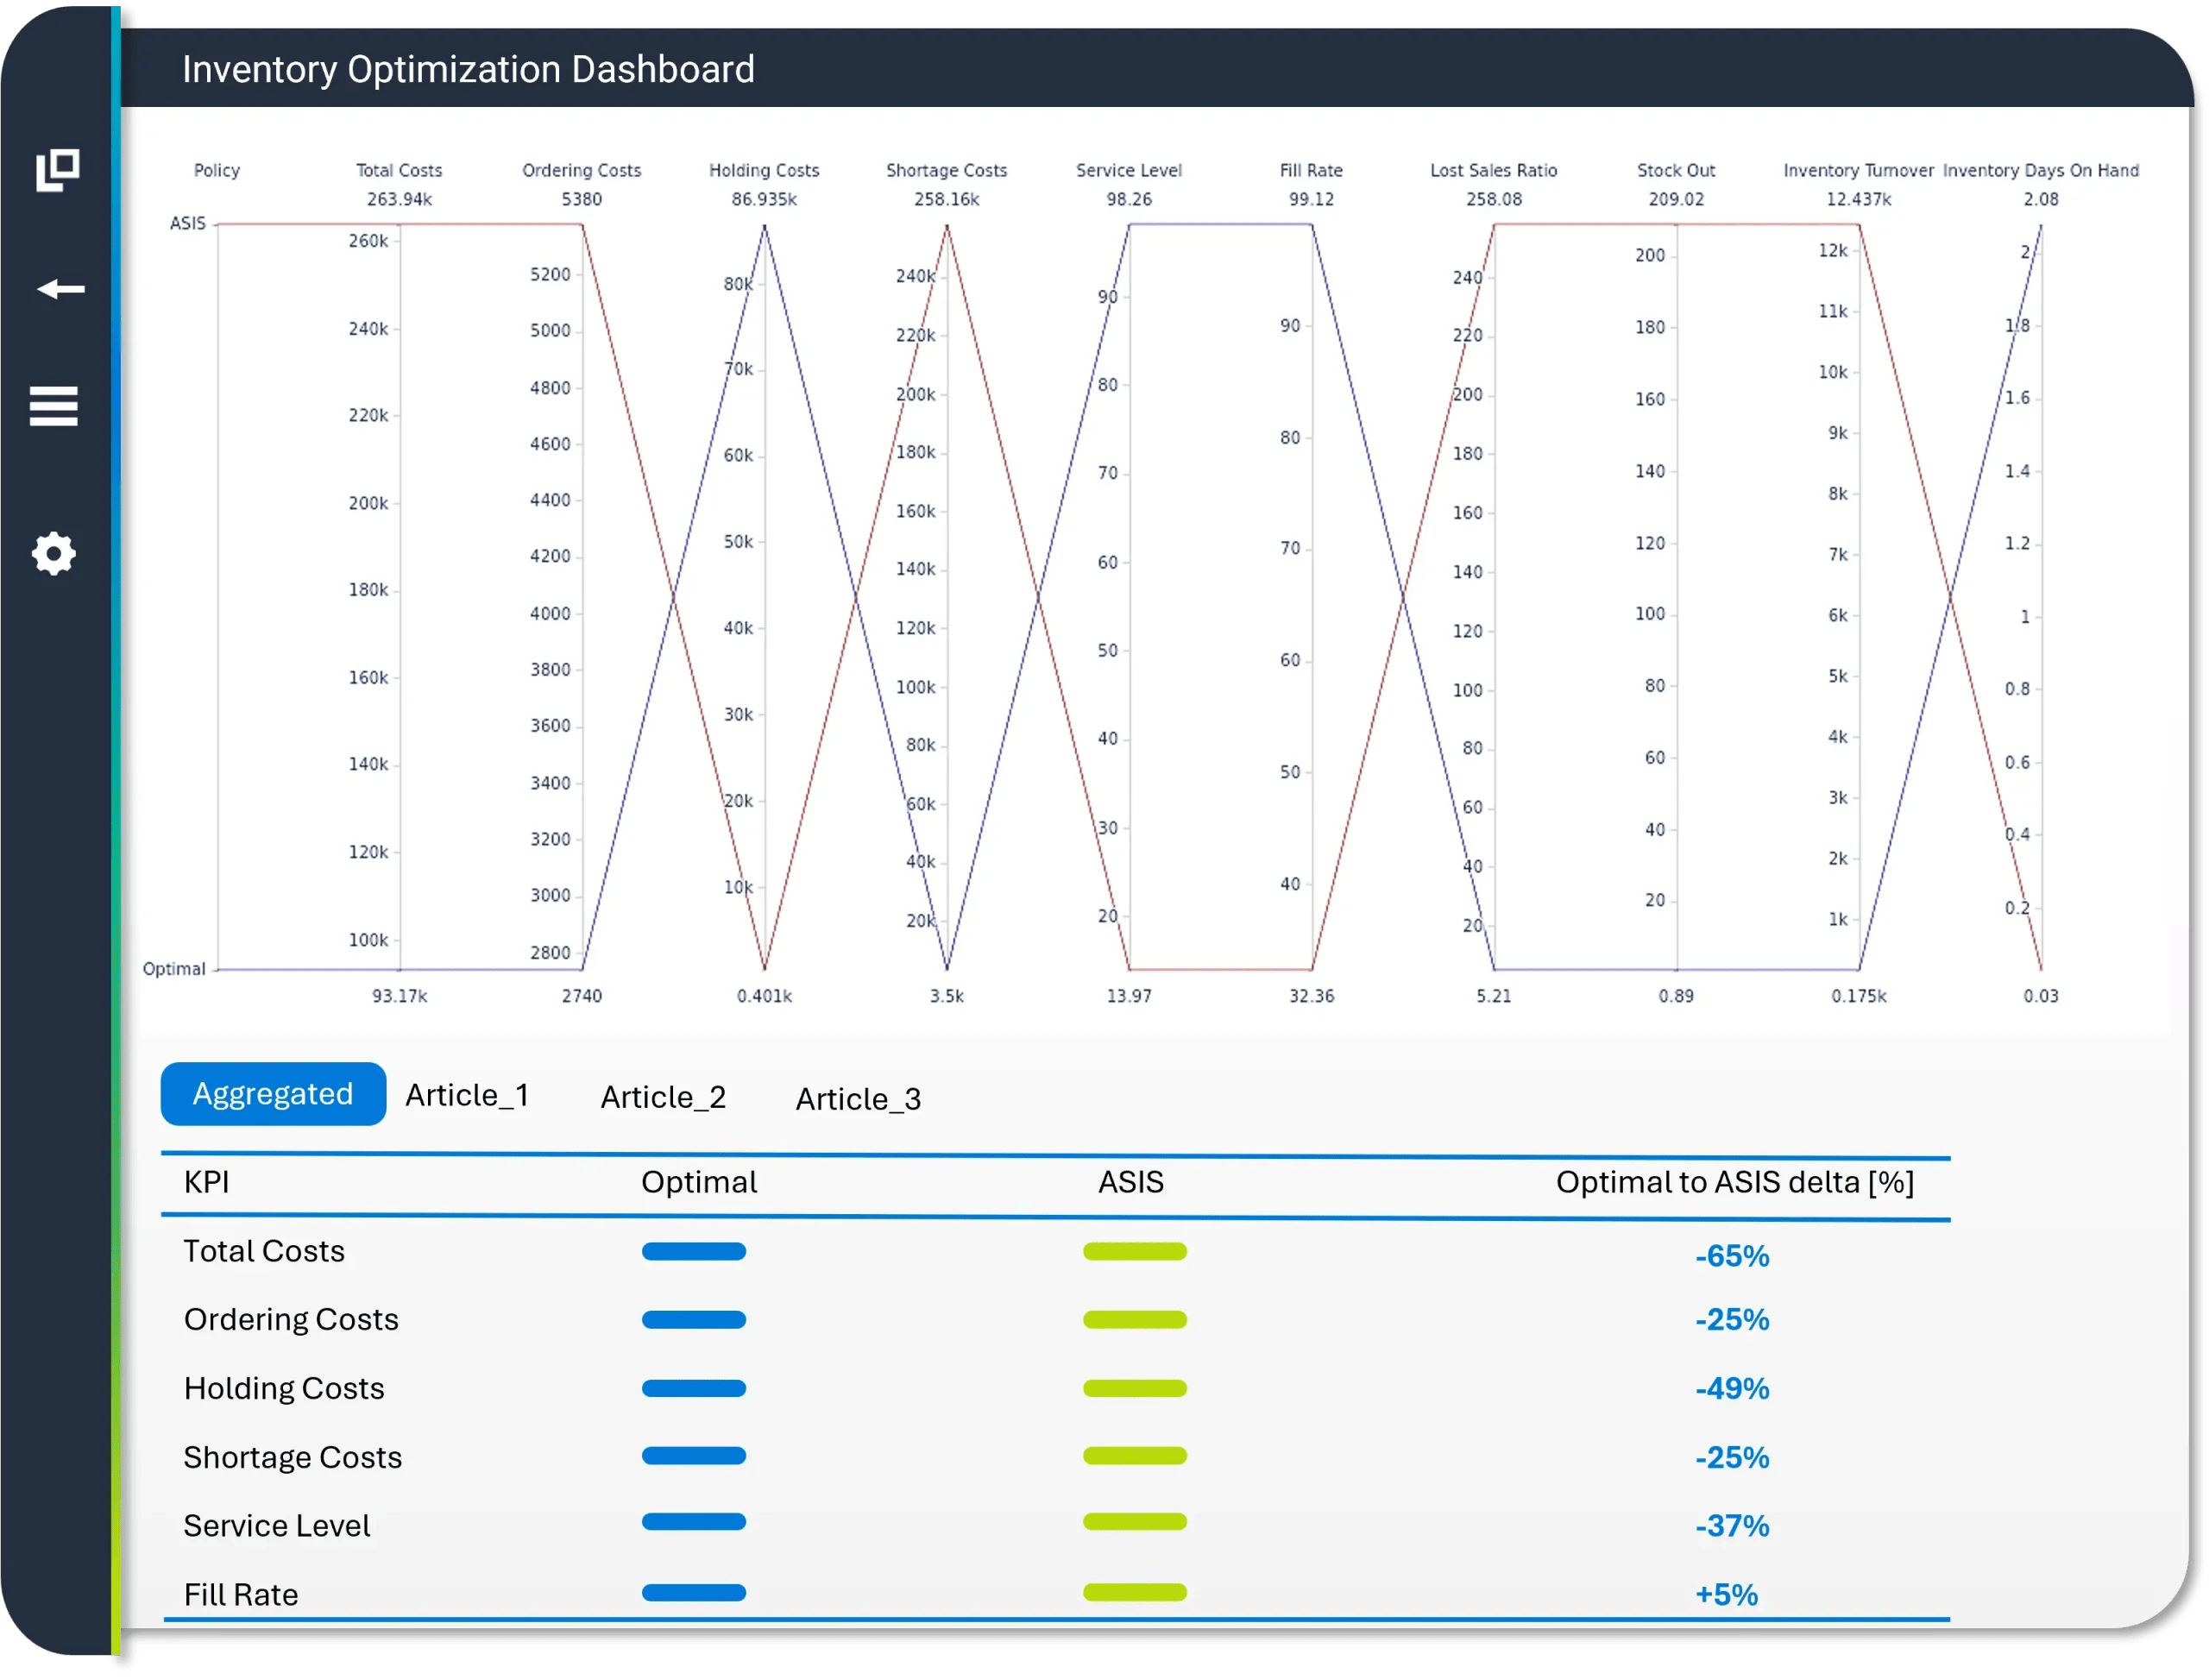2209x1680 pixels.
Task: Click the -65% Total Costs delta value
Action: pos(1732,1256)
